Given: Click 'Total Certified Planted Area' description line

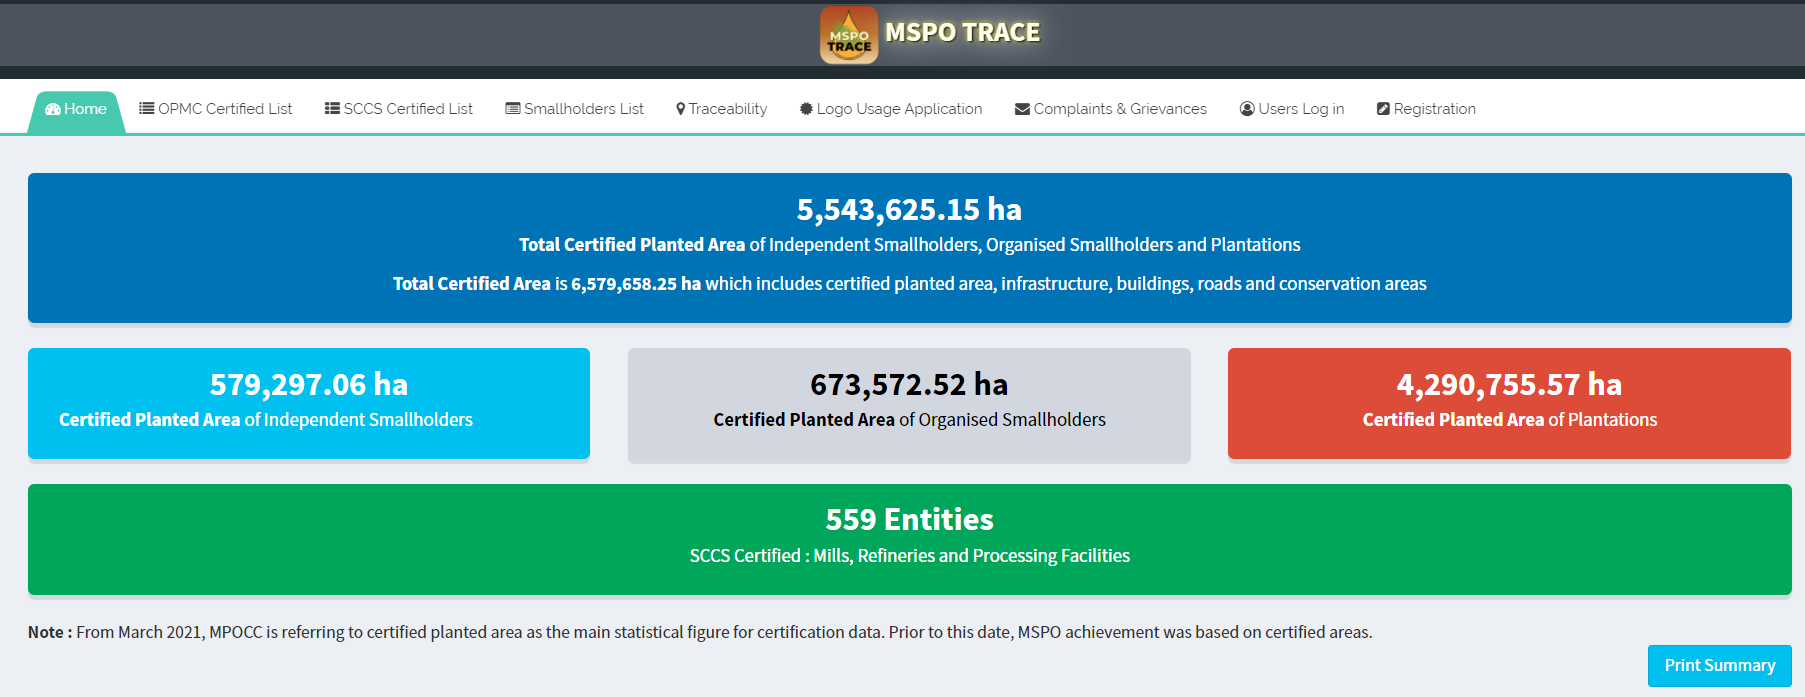Looking at the screenshot, I should (909, 245).
